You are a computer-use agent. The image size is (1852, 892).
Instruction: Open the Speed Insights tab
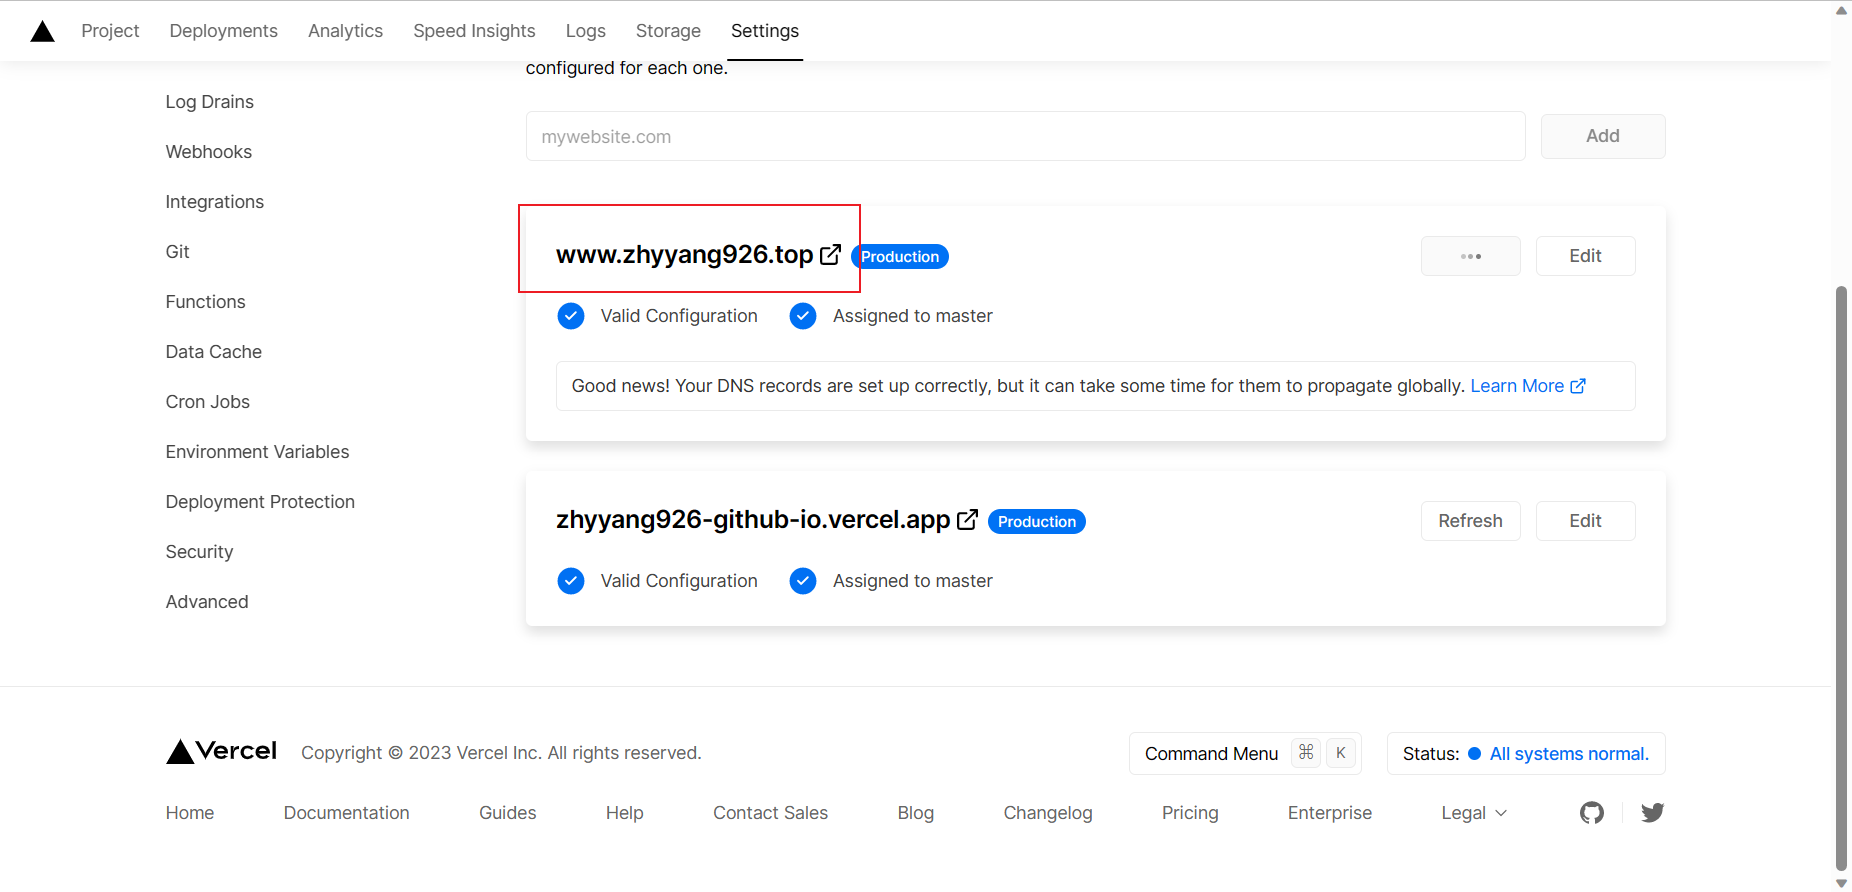pos(474,31)
